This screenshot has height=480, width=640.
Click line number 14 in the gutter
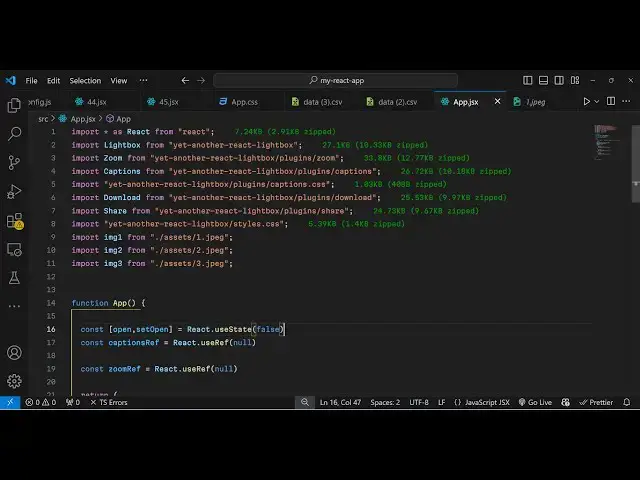point(51,303)
